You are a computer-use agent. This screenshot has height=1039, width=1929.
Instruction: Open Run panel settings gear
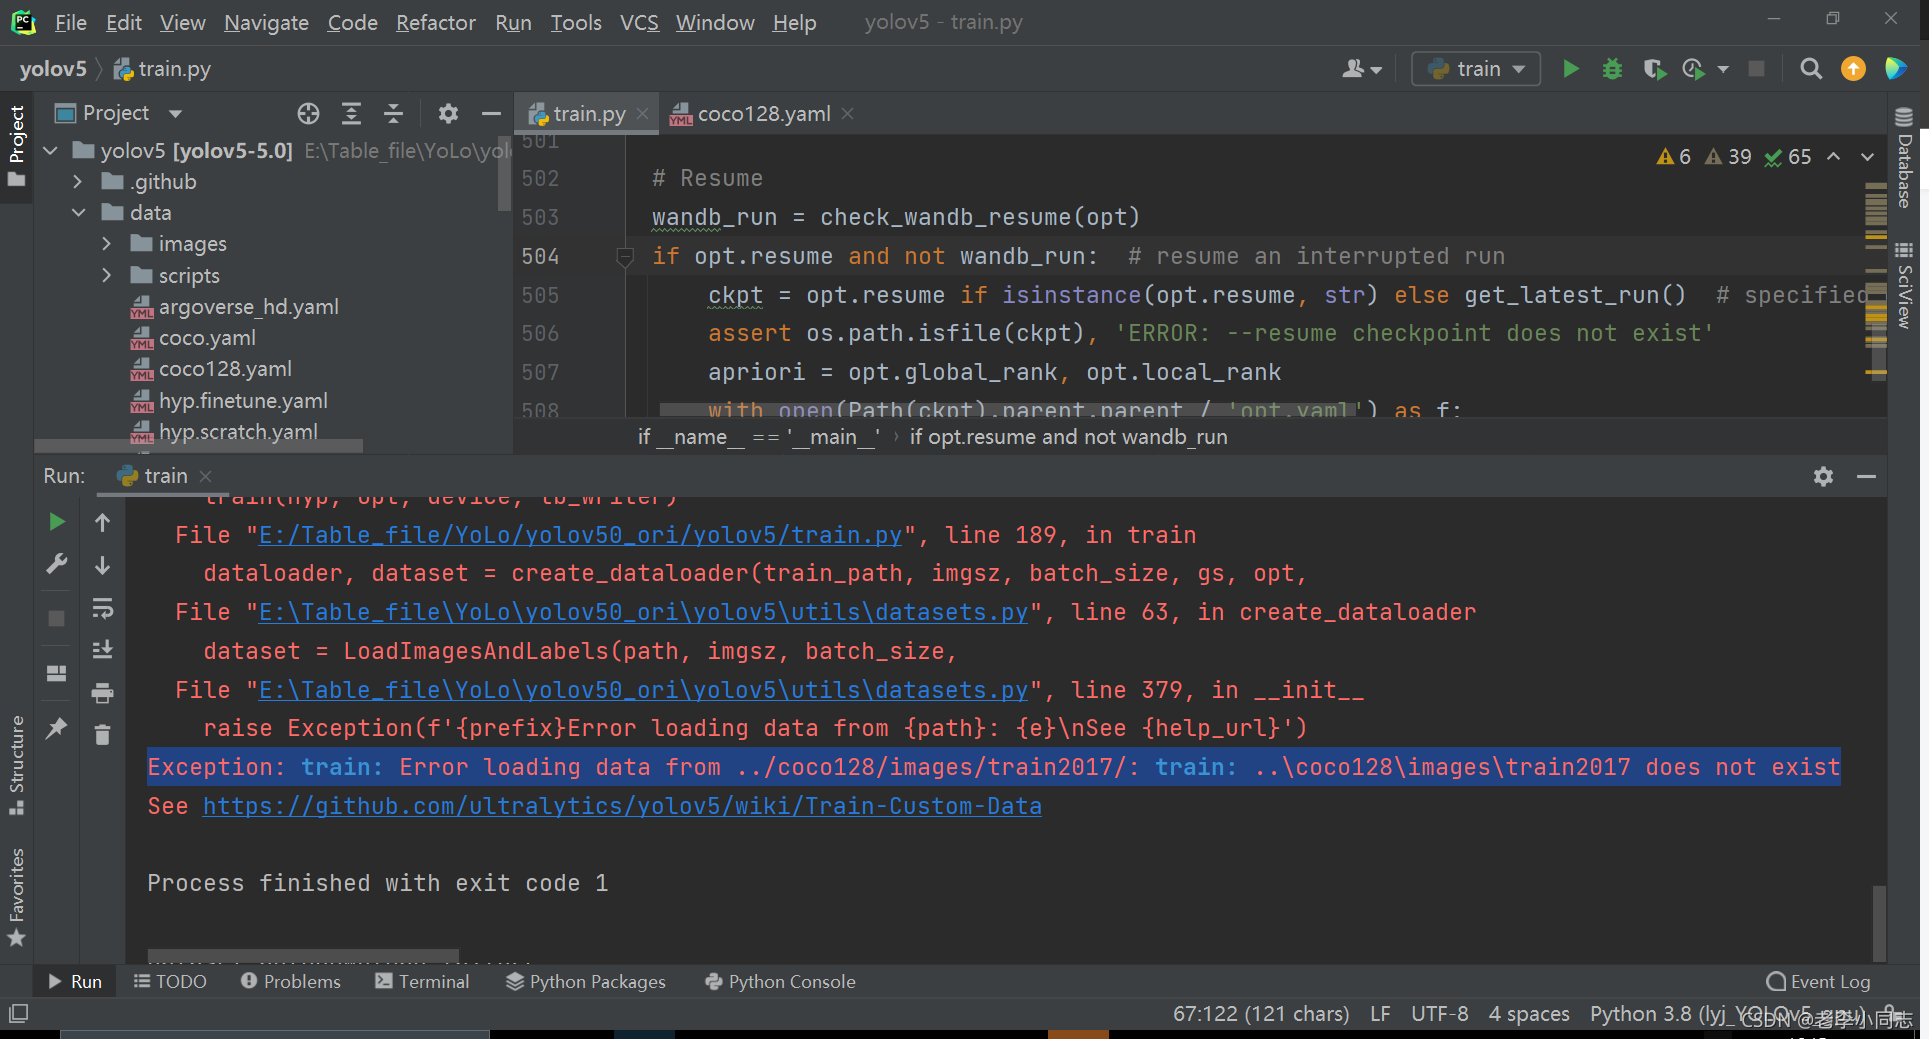coord(1823,477)
